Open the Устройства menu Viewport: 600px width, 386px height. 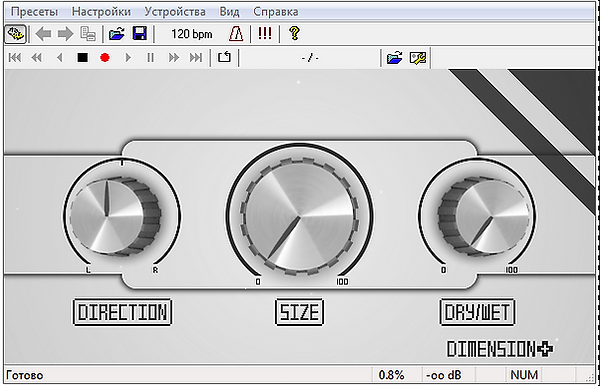pos(174,12)
